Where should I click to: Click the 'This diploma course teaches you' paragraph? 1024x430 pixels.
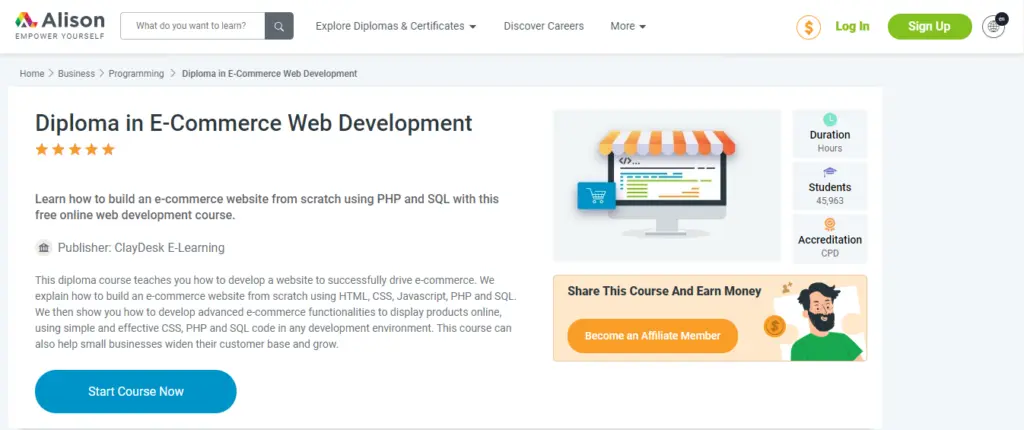pyautogui.click(x=276, y=312)
